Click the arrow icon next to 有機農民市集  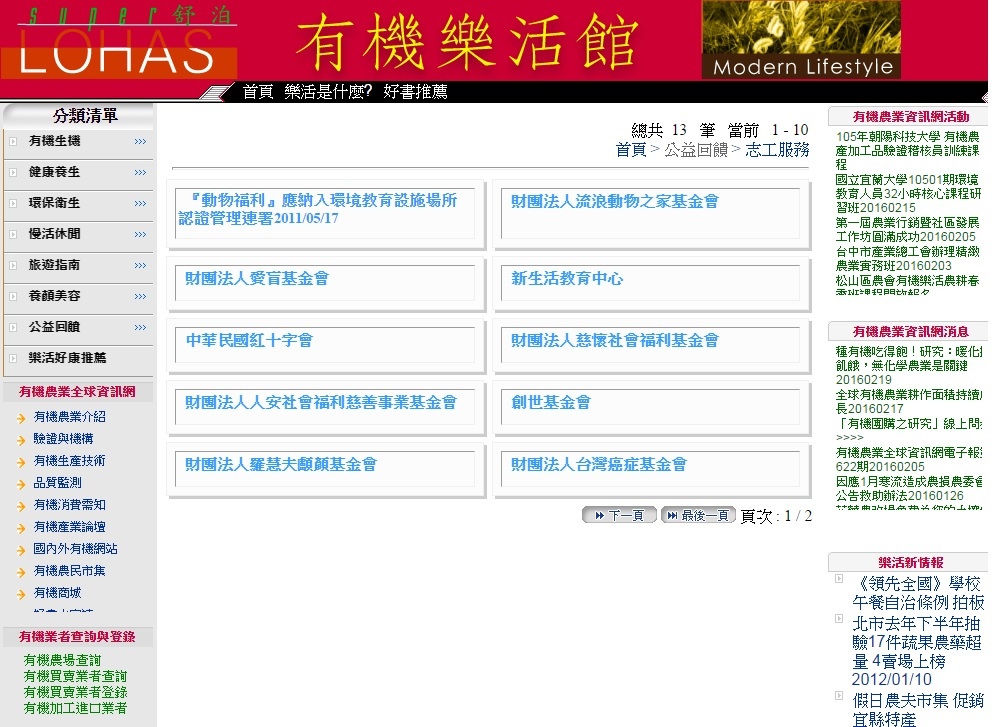point(21,572)
